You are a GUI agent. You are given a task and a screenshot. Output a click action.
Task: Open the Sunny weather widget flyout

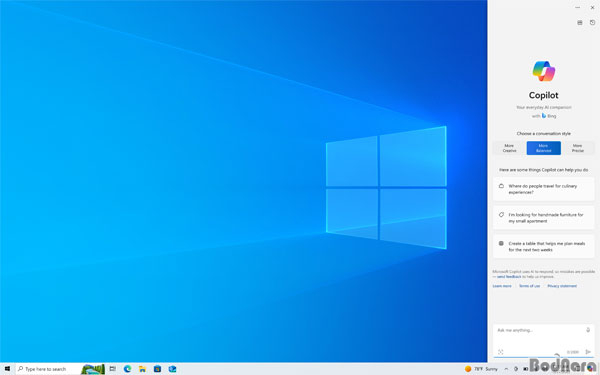tap(481, 369)
